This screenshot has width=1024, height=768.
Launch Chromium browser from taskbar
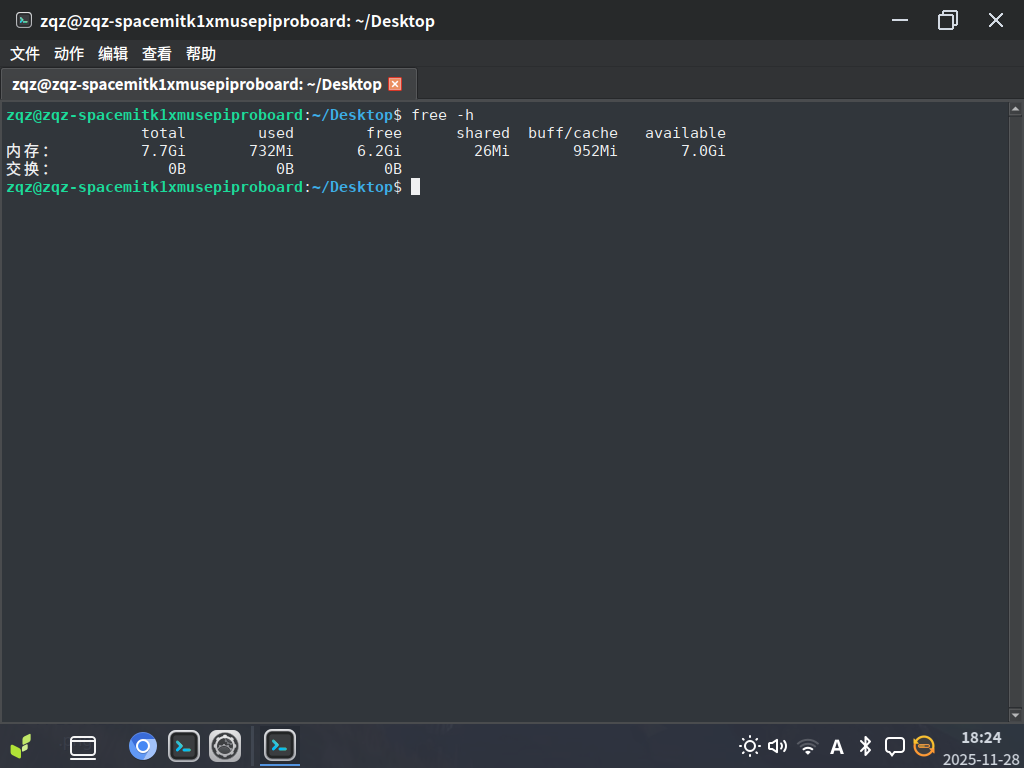143,746
